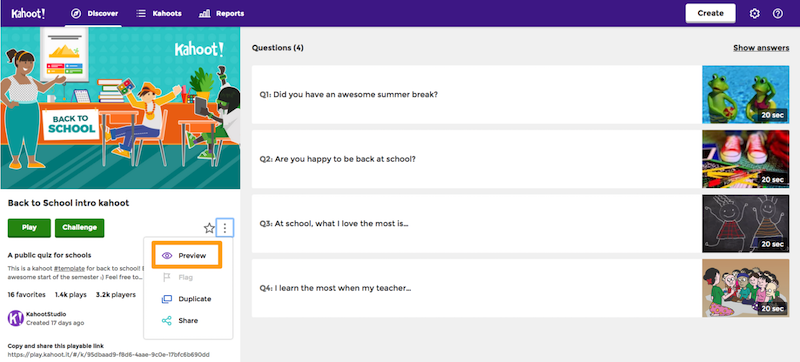Viewport: 800px width, 362px height.
Task: Click the Kahoot! logo in header
Action: coord(28,13)
